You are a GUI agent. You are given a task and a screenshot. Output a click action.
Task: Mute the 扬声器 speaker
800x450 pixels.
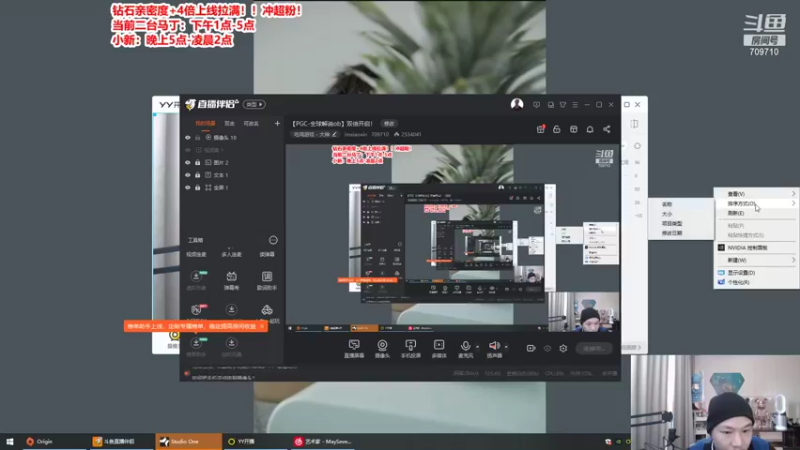pos(493,346)
